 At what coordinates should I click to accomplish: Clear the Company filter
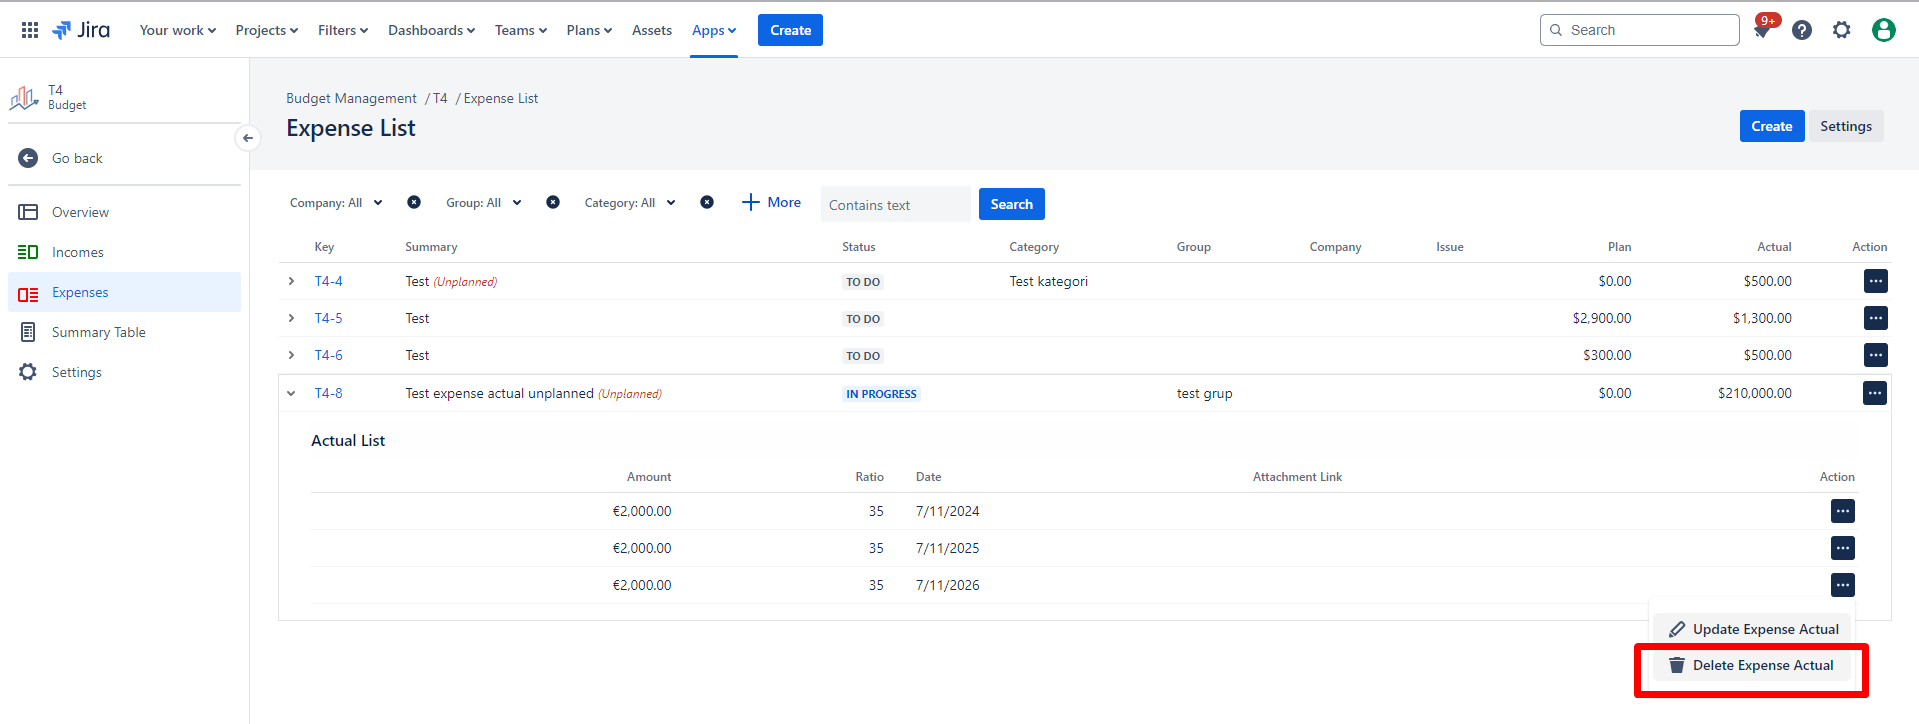pos(414,202)
